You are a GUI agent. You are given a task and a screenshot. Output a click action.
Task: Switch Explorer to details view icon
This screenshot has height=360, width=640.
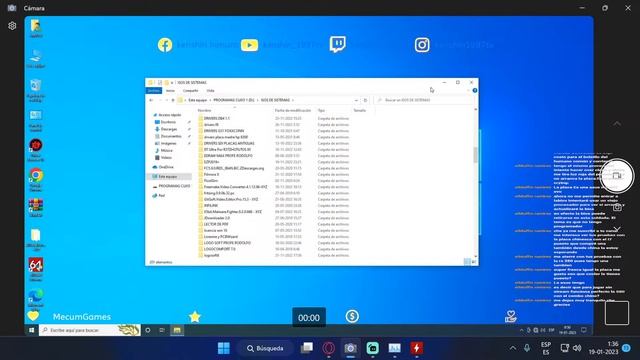pos(467,262)
